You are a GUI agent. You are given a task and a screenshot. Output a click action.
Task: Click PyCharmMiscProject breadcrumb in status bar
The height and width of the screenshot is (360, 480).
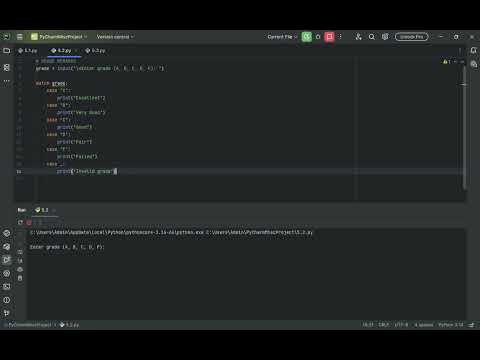tap(29, 325)
